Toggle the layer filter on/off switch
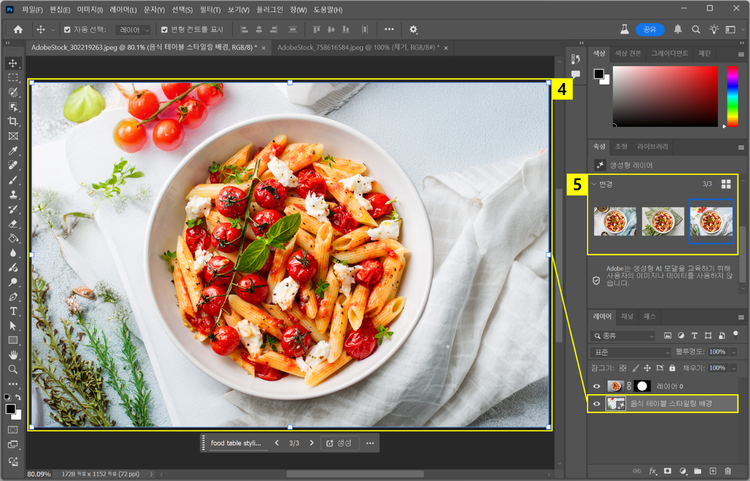Screen dimensions: 750x481 pyautogui.click(x=736, y=334)
